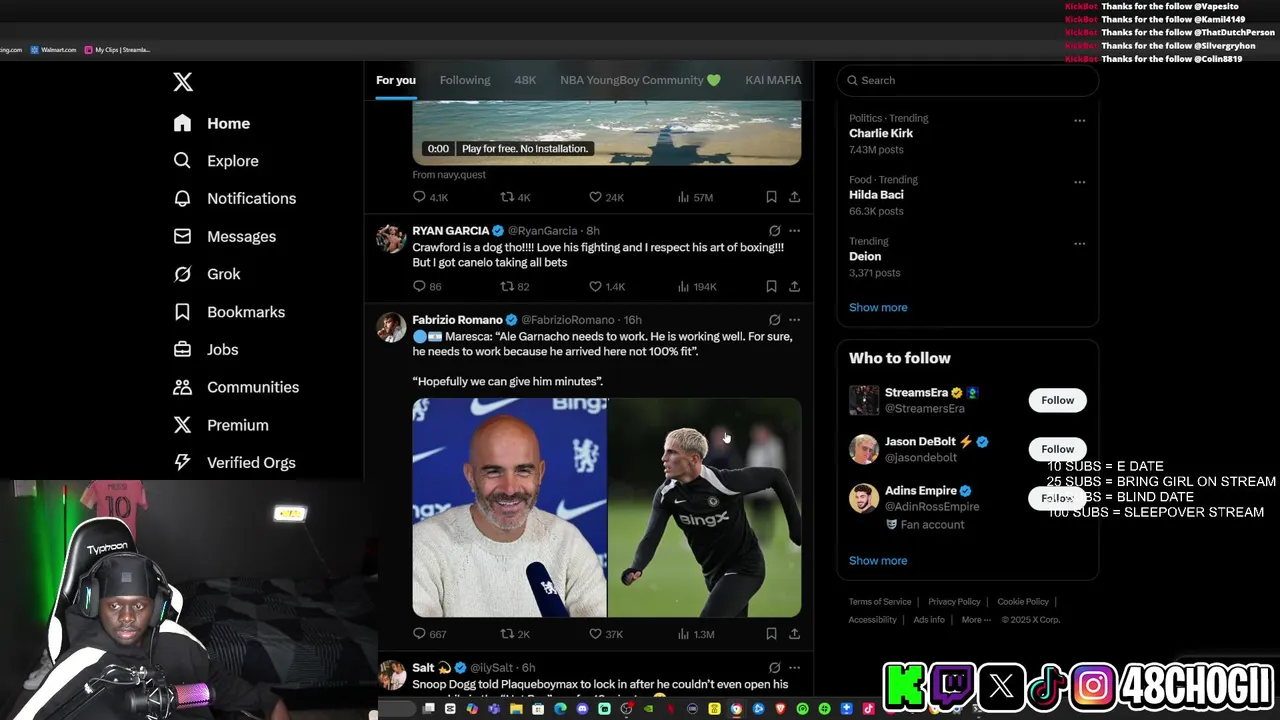1280x720 pixels.
Task: Open Home in the sidebar
Action: point(212,123)
